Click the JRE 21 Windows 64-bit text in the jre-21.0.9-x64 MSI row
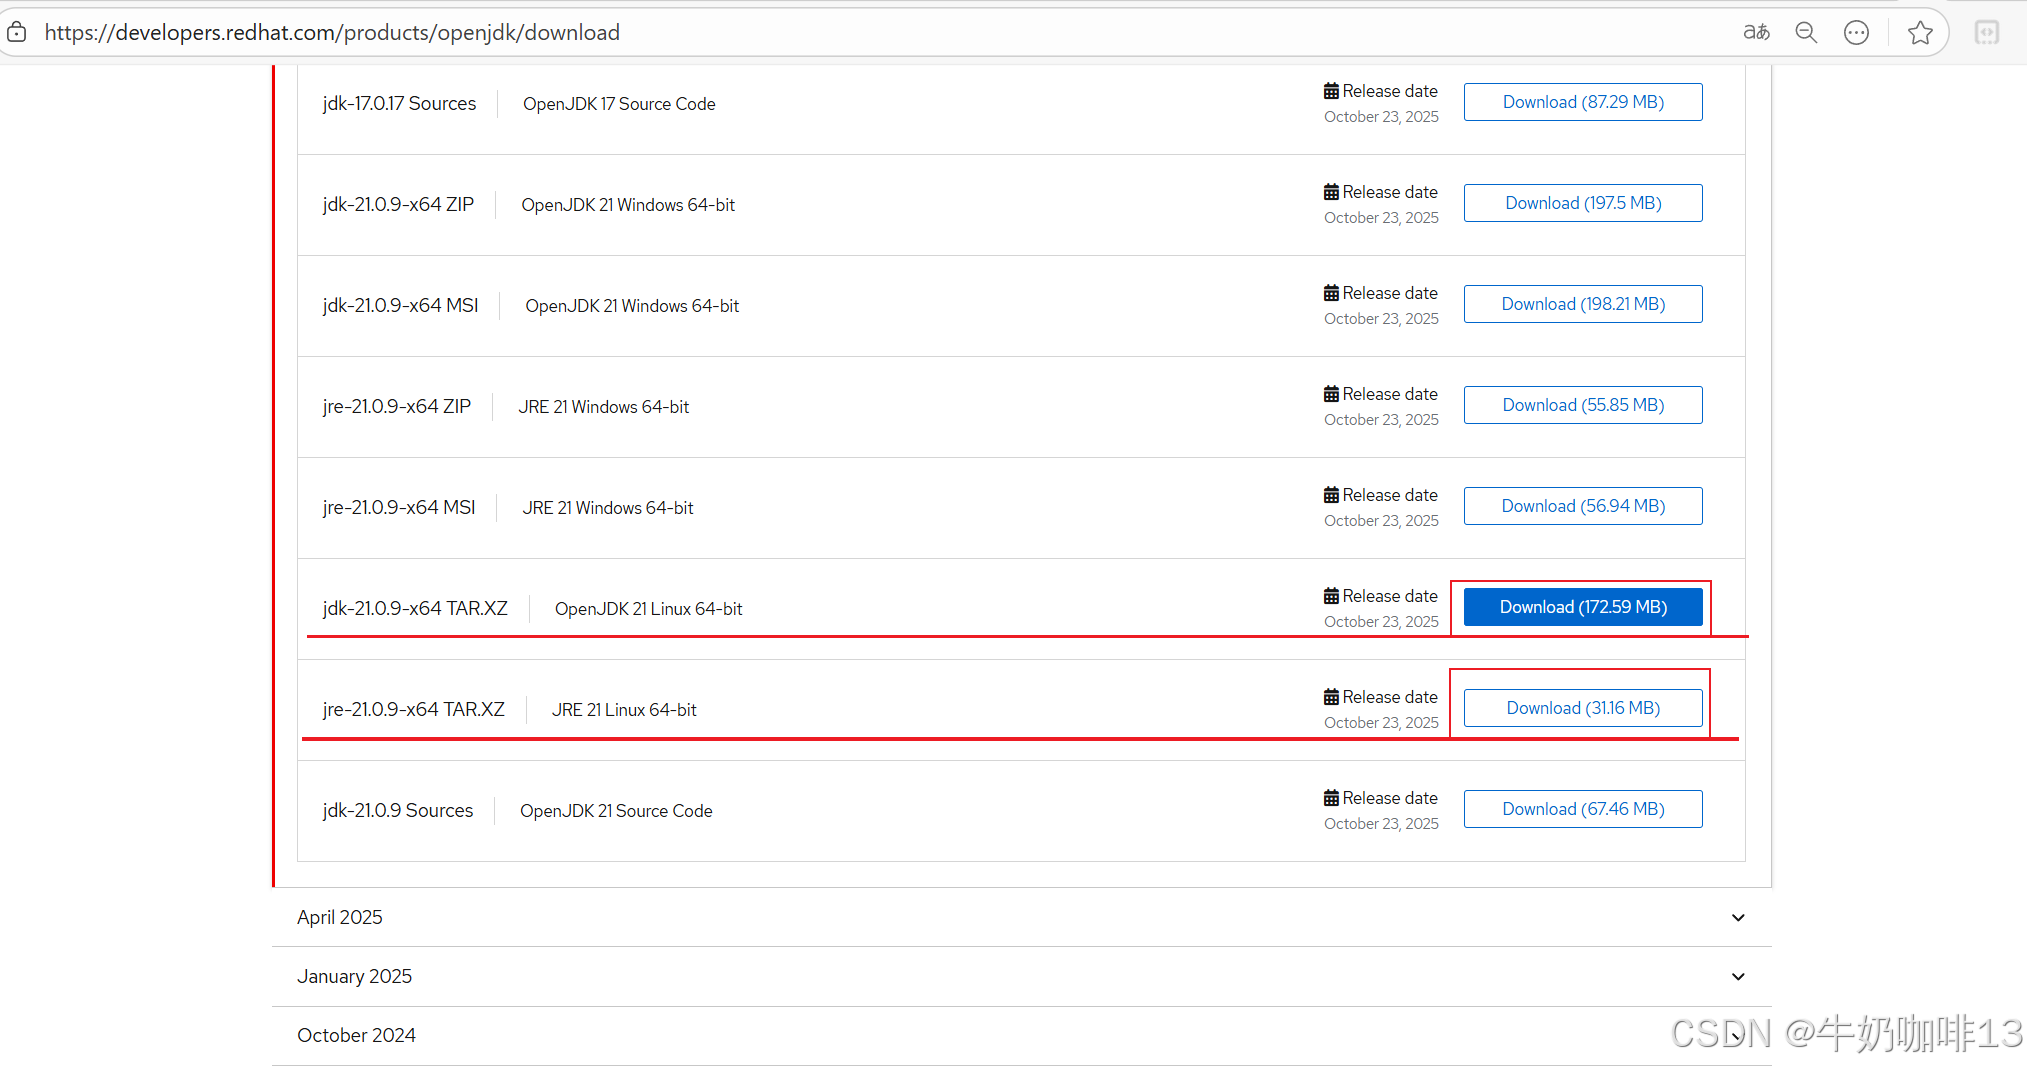Viewport: 2027px width, 1068px height. [x=607, y=508]
